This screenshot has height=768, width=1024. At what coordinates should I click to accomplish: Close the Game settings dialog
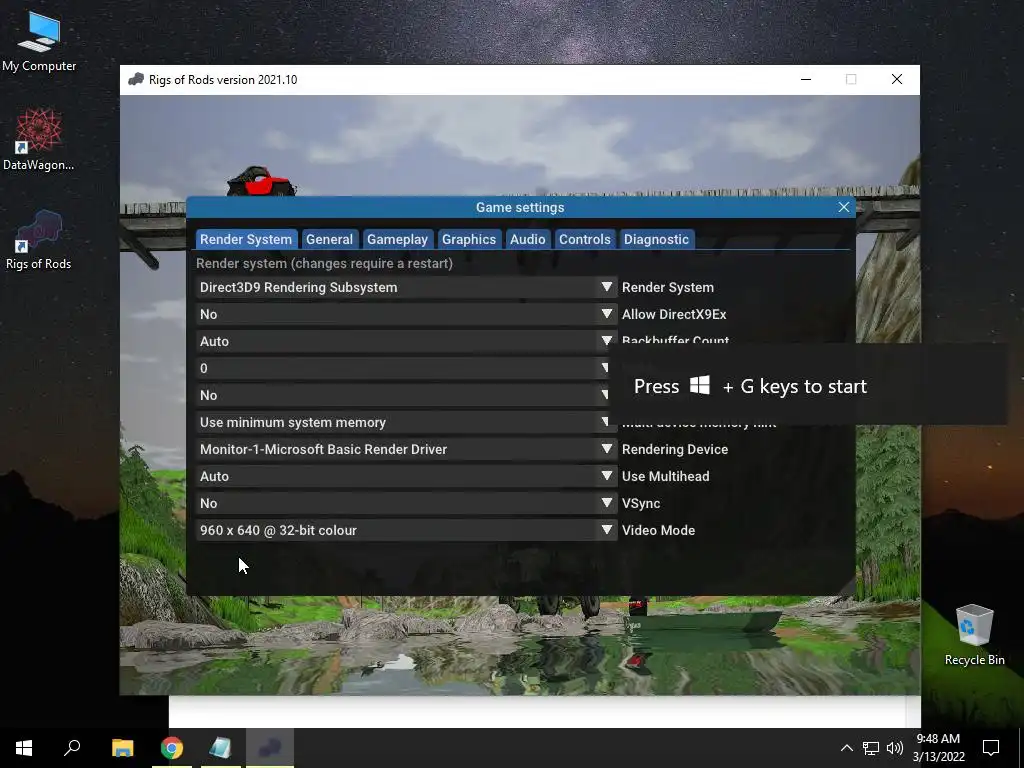pyautogui.click(x=844, y=207)
